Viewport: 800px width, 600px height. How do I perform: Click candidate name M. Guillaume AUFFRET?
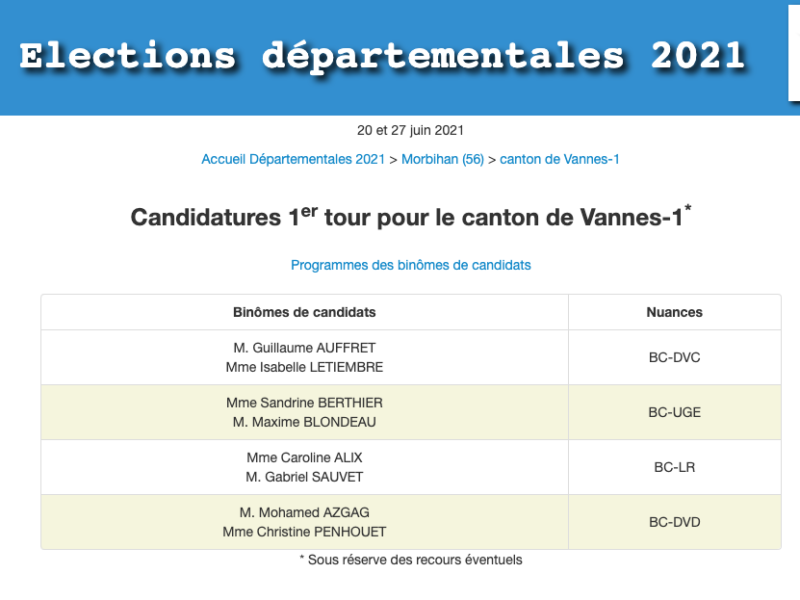tap(304, 348)
